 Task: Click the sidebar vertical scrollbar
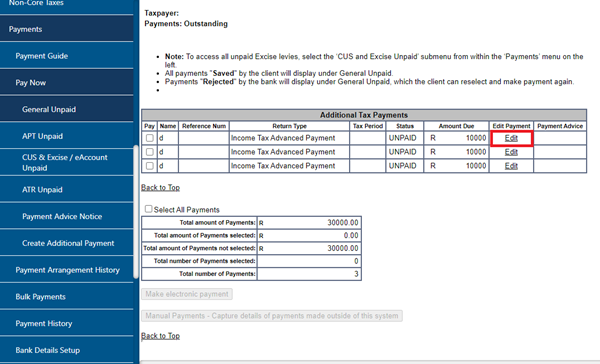[x=135, y=212]
